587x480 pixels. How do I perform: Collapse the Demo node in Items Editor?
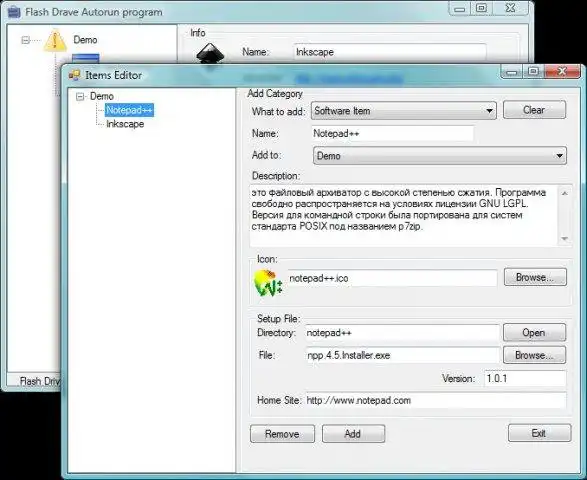pyautogui.click(x=80, y=97)
